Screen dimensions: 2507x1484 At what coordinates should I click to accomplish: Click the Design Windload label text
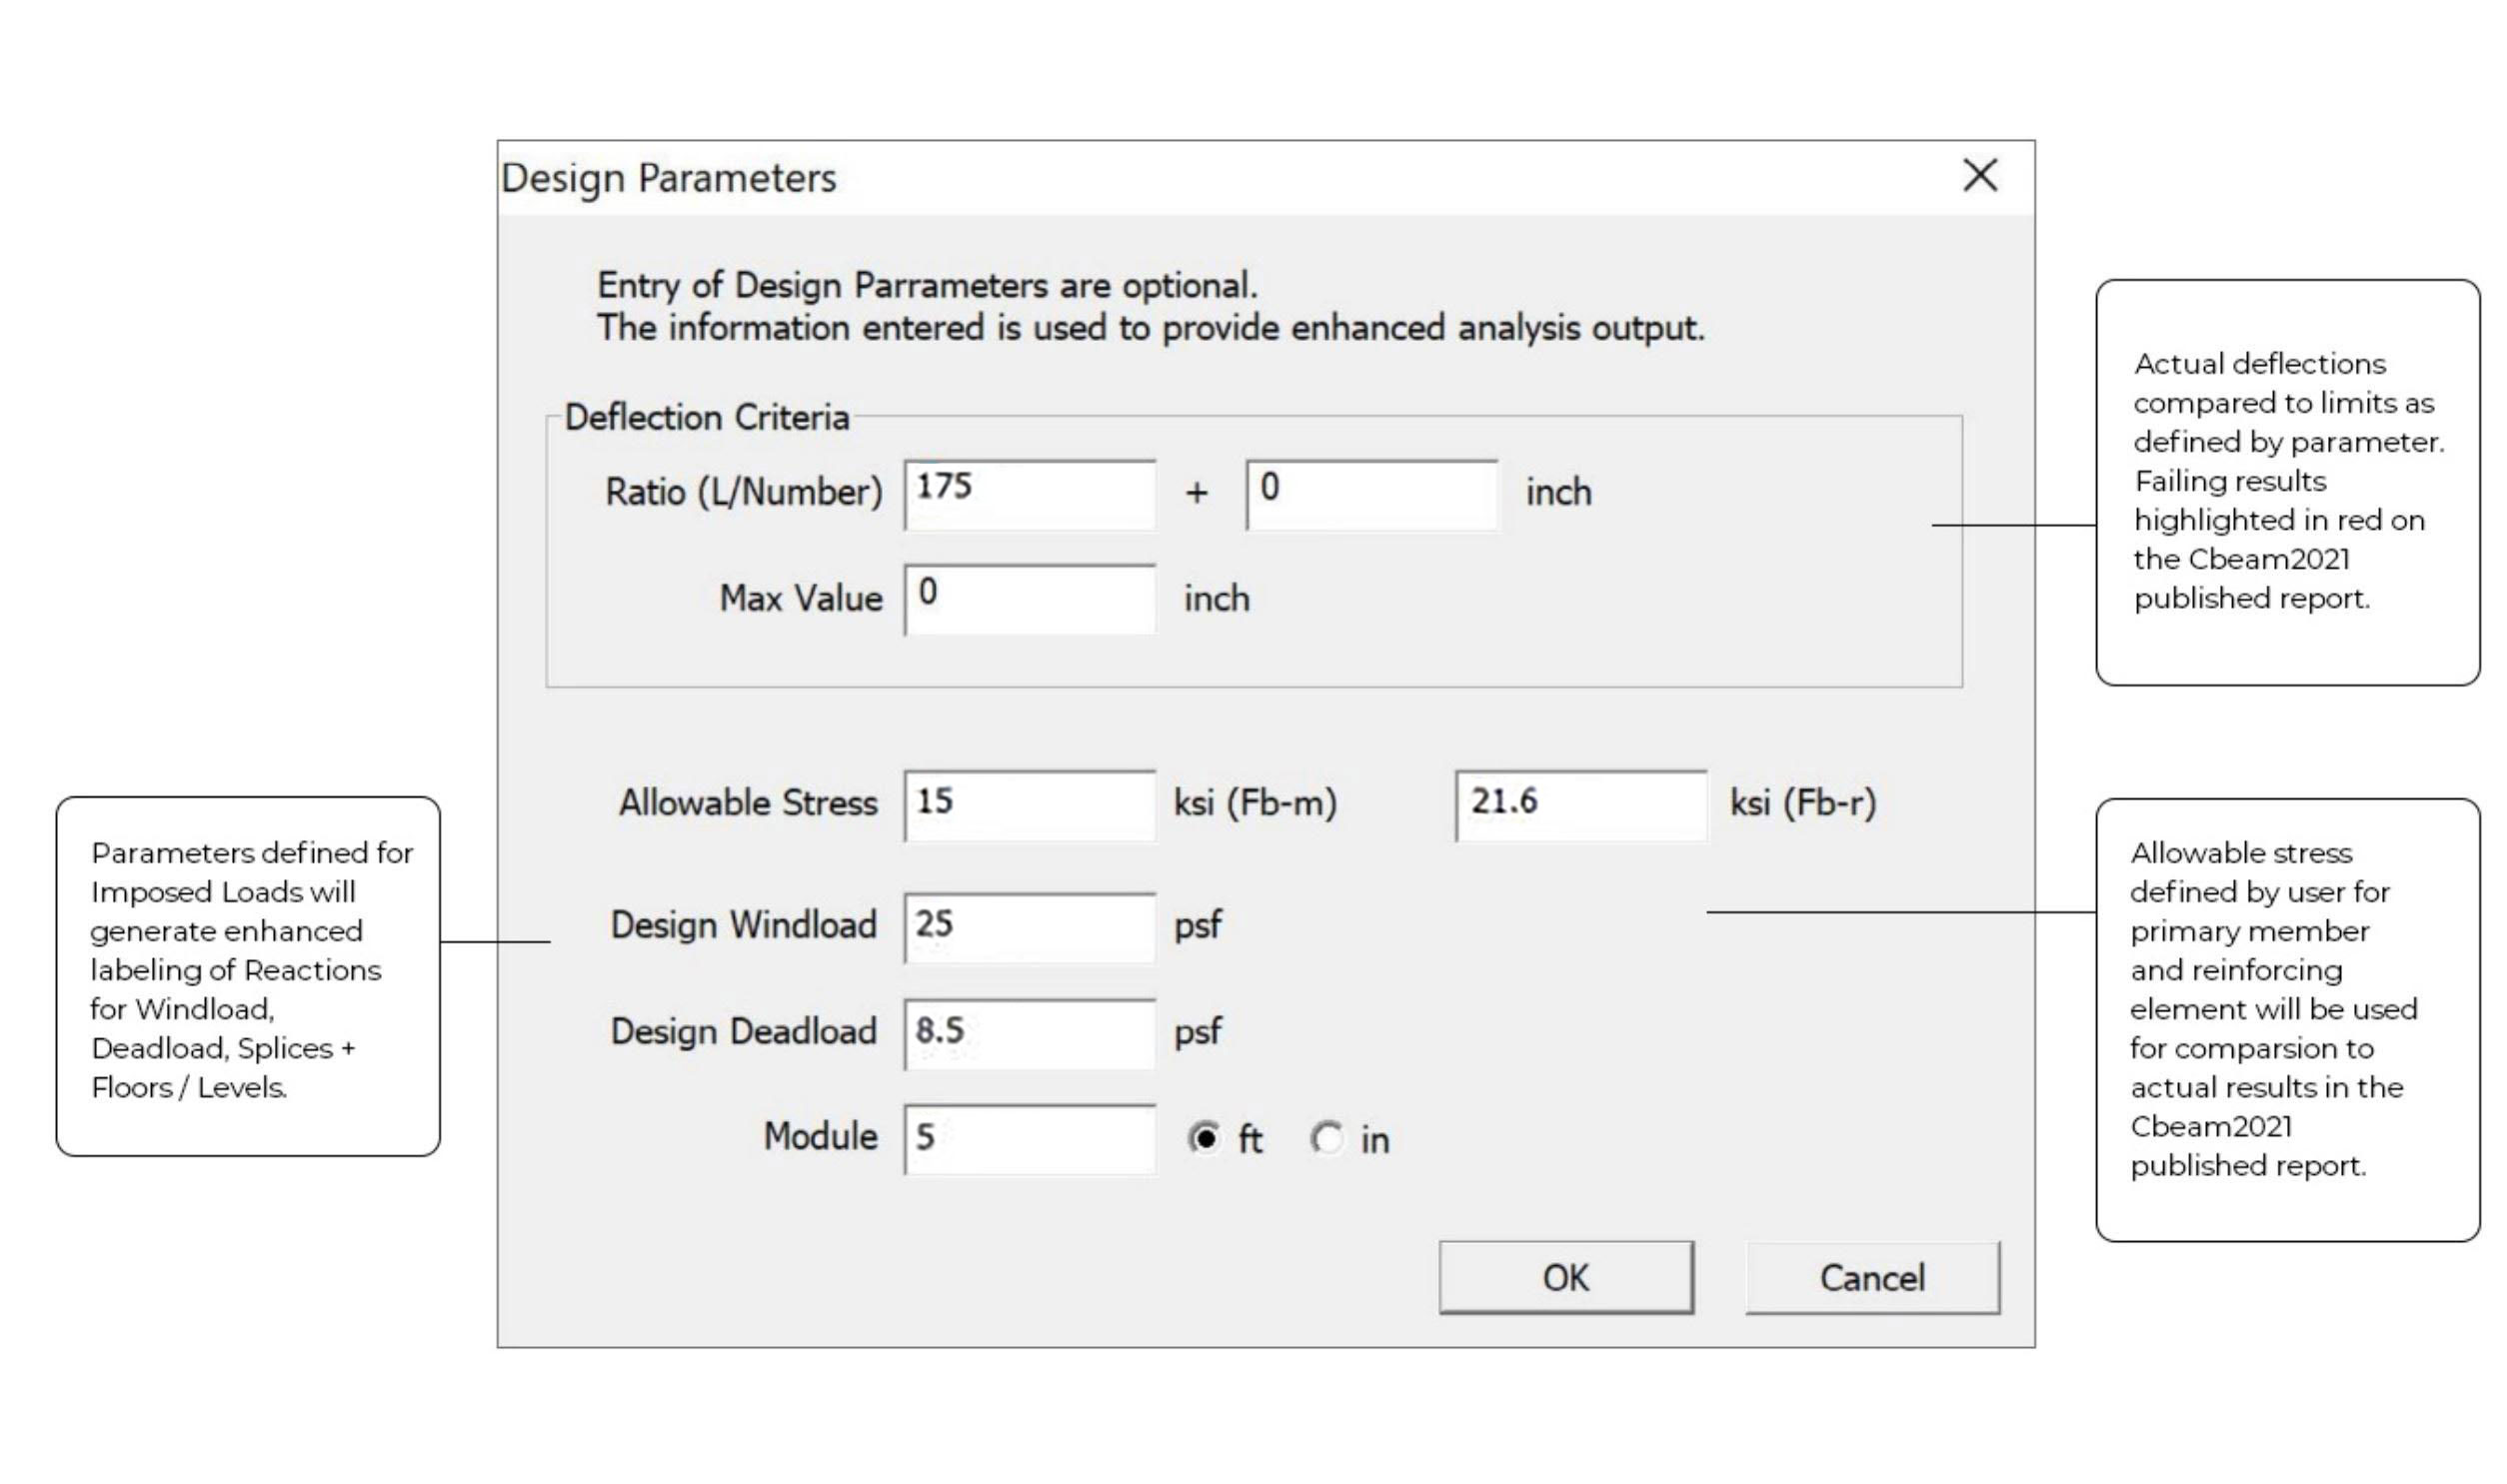743,925
